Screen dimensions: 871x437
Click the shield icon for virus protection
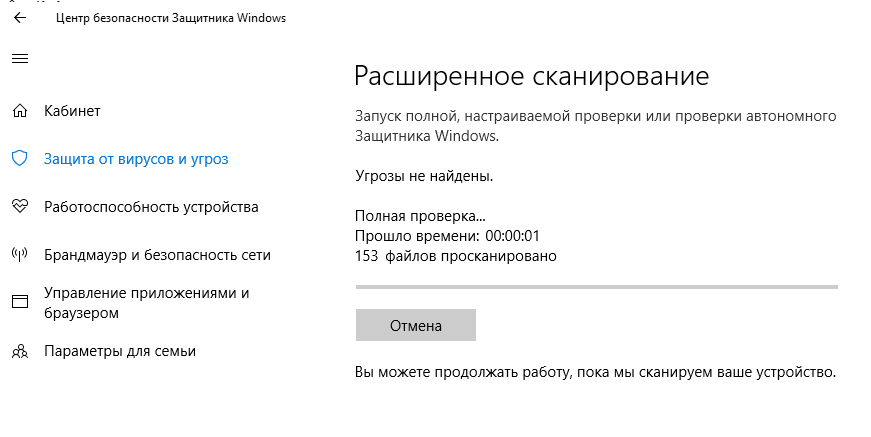(19, 158)
